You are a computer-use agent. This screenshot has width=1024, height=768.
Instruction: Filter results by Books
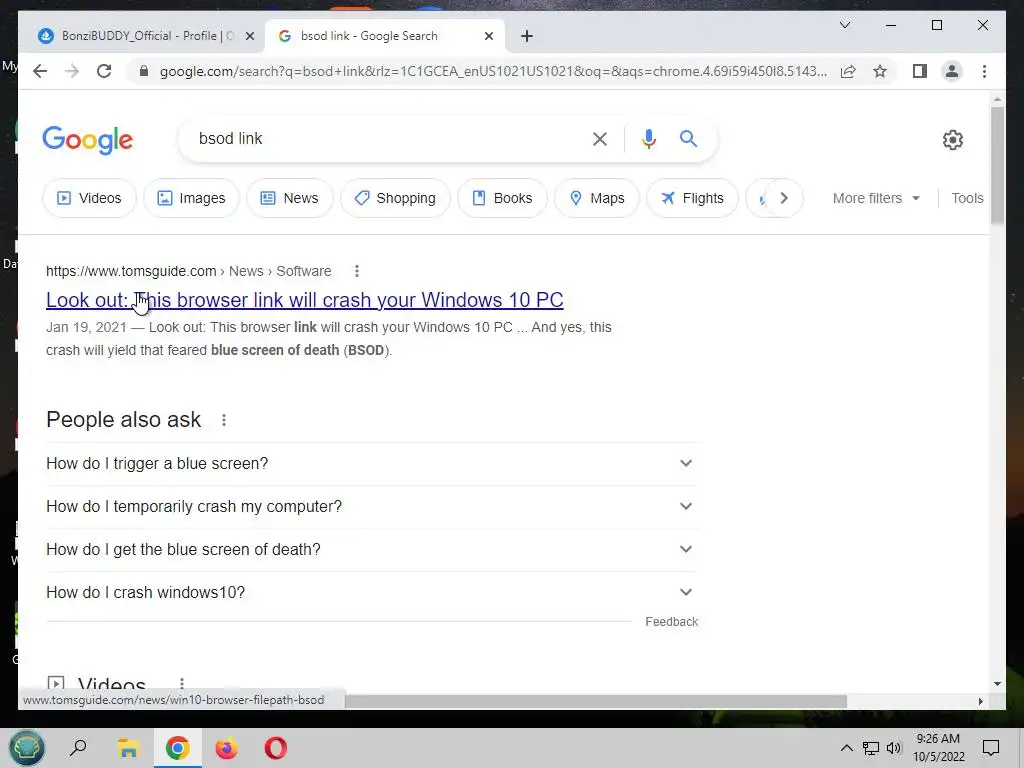pyautogui.click(x=502, y=198)
